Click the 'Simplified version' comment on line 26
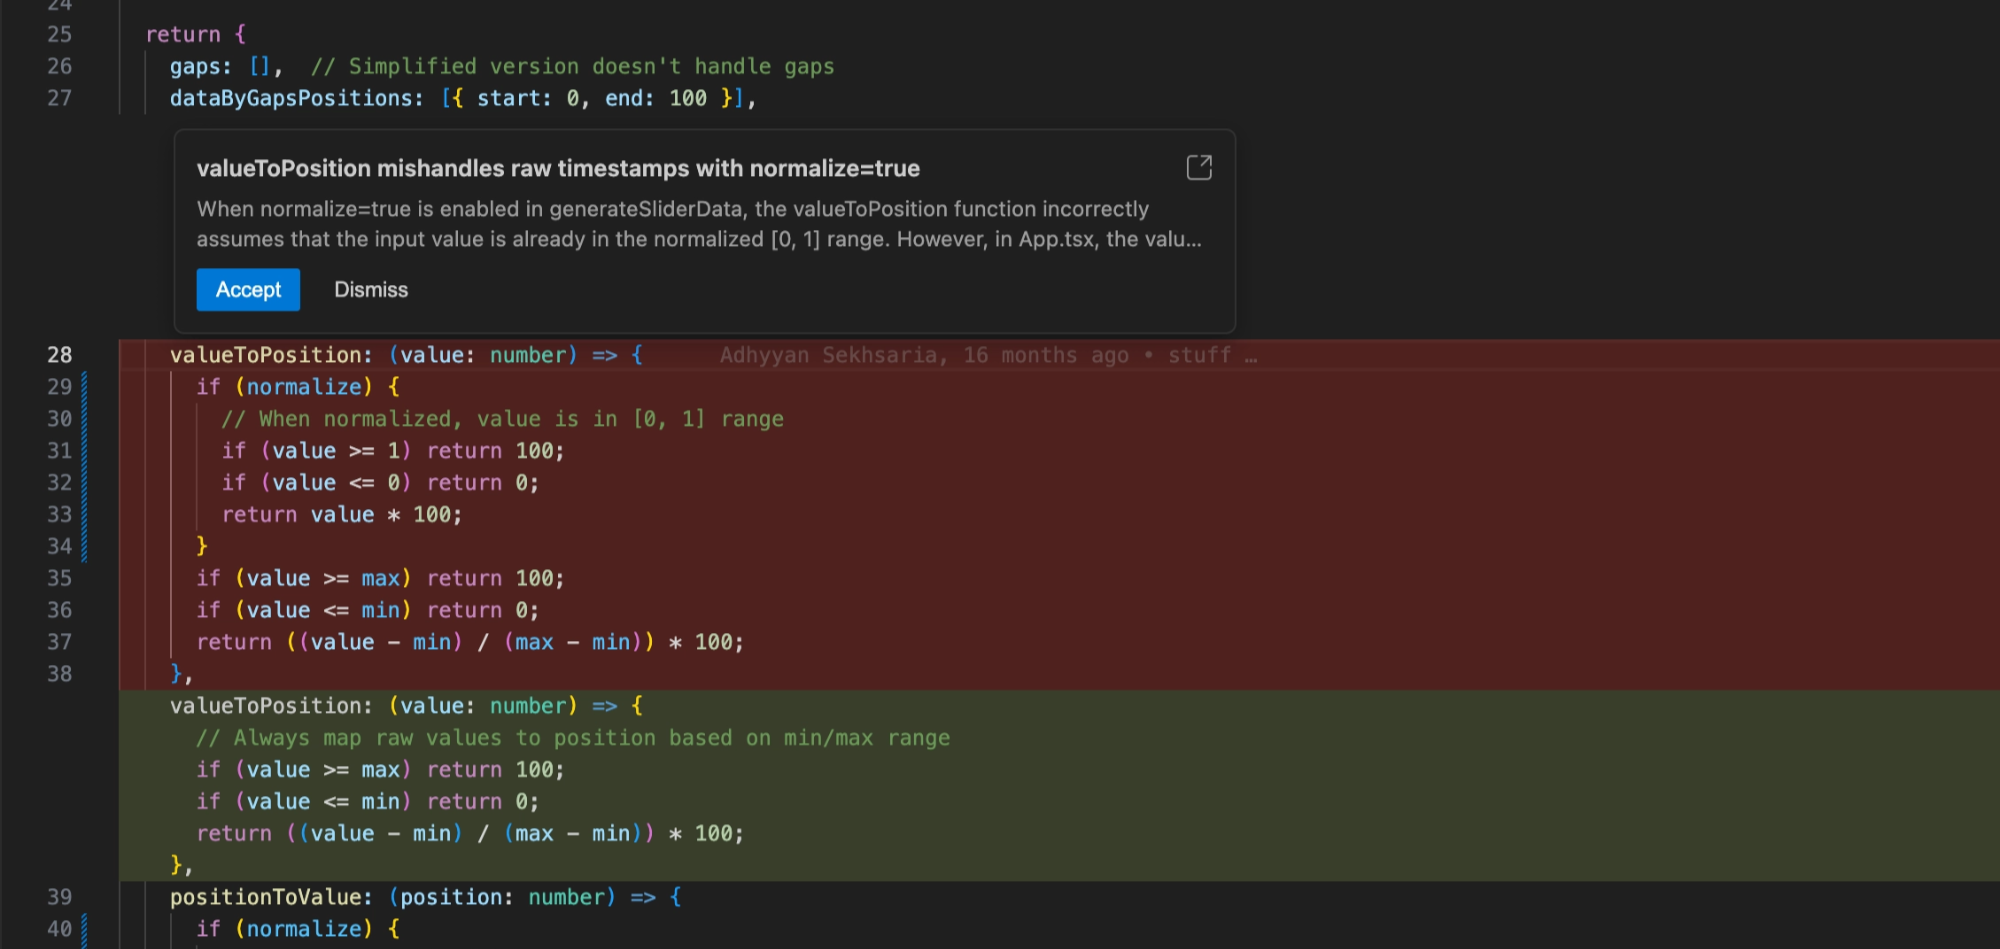Screen dimensions: 2000x949 tap(572, 66)
